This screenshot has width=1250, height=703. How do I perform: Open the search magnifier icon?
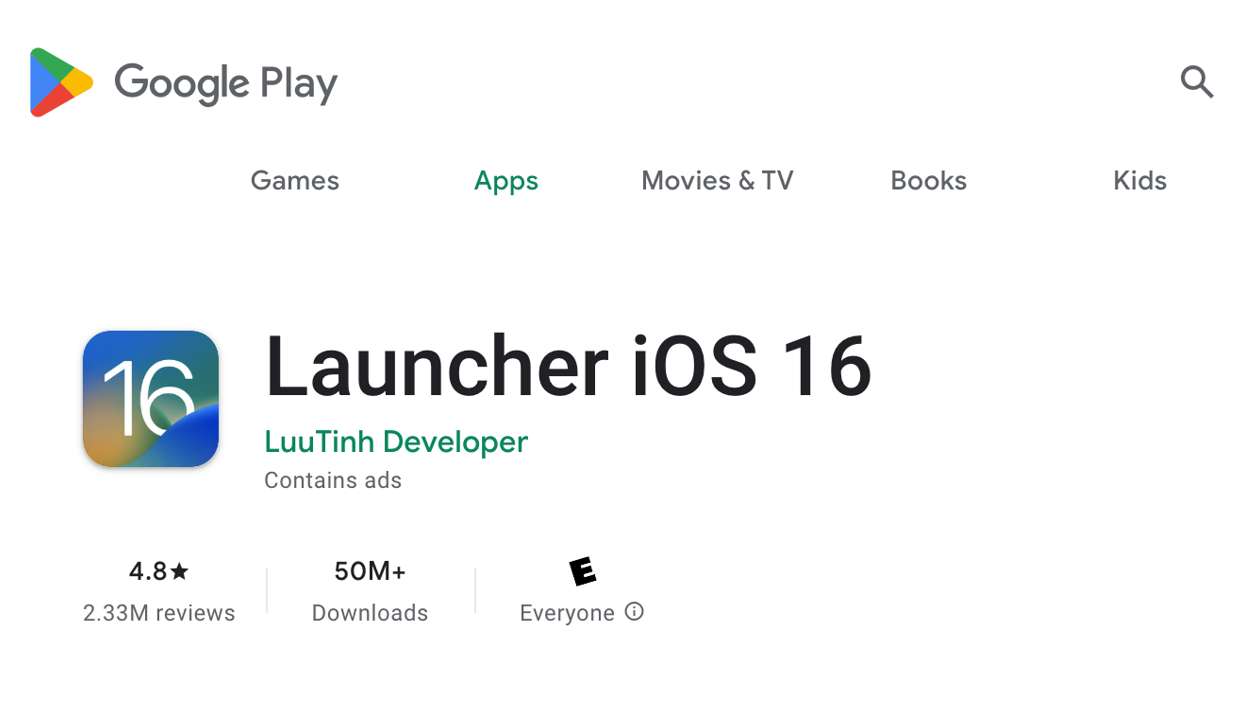pyautogui.click(x=1197, y=83)
